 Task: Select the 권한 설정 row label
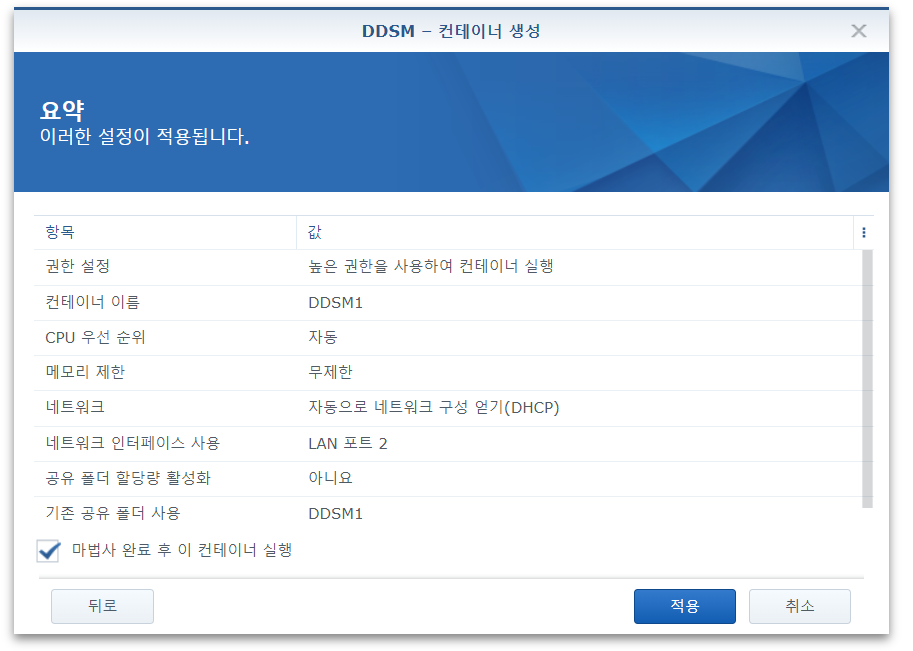pos(78,266)
